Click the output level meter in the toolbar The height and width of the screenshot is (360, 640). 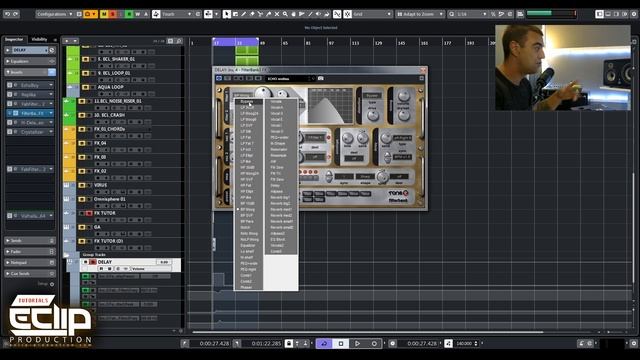tap(551, 13)
